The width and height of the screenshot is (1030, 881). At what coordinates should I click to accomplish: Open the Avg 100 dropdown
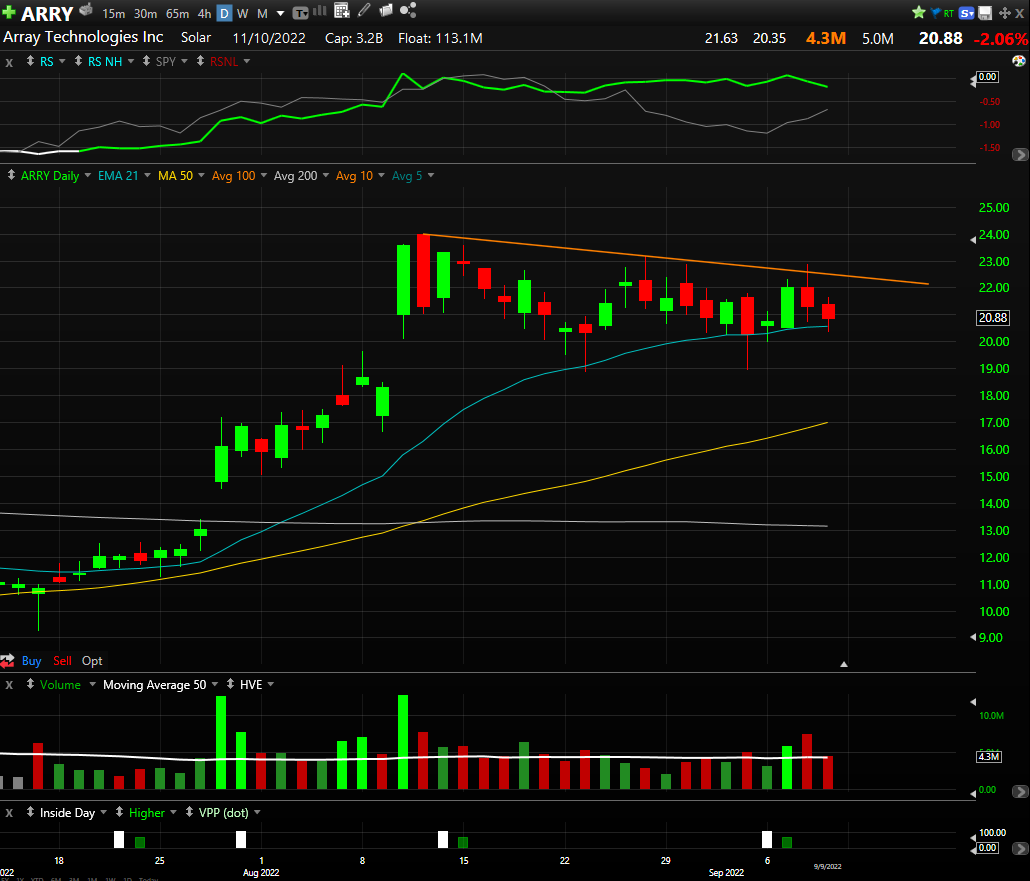click(264, 175)
